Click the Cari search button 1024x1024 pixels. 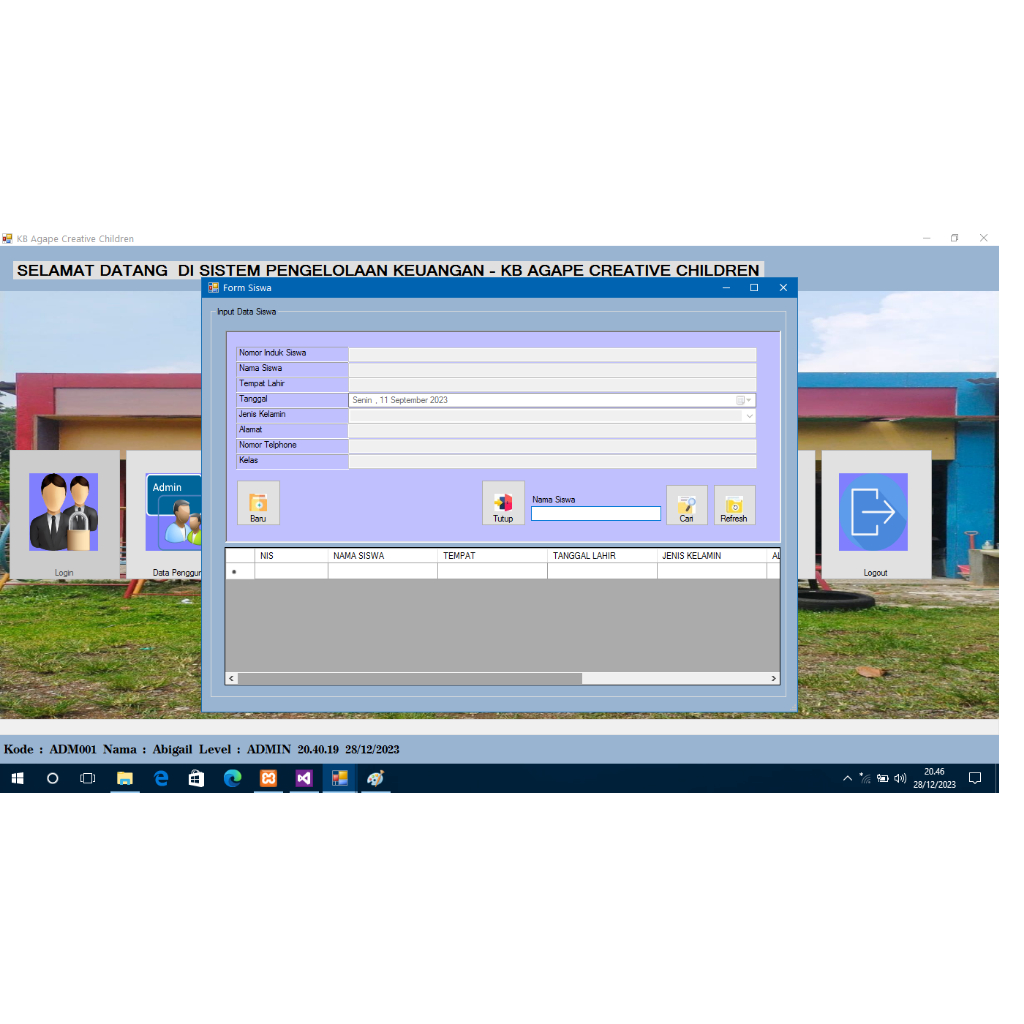click(686, 504)
